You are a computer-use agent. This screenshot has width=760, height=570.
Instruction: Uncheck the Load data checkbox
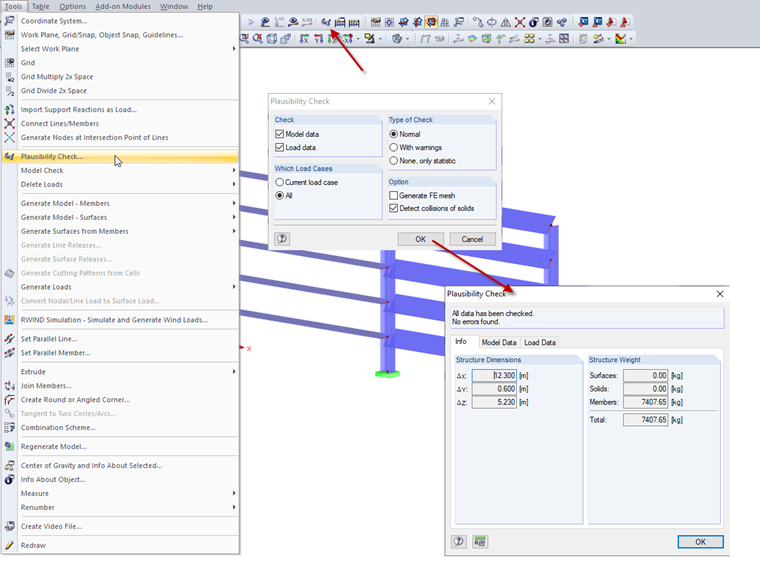tap(279, 147)
